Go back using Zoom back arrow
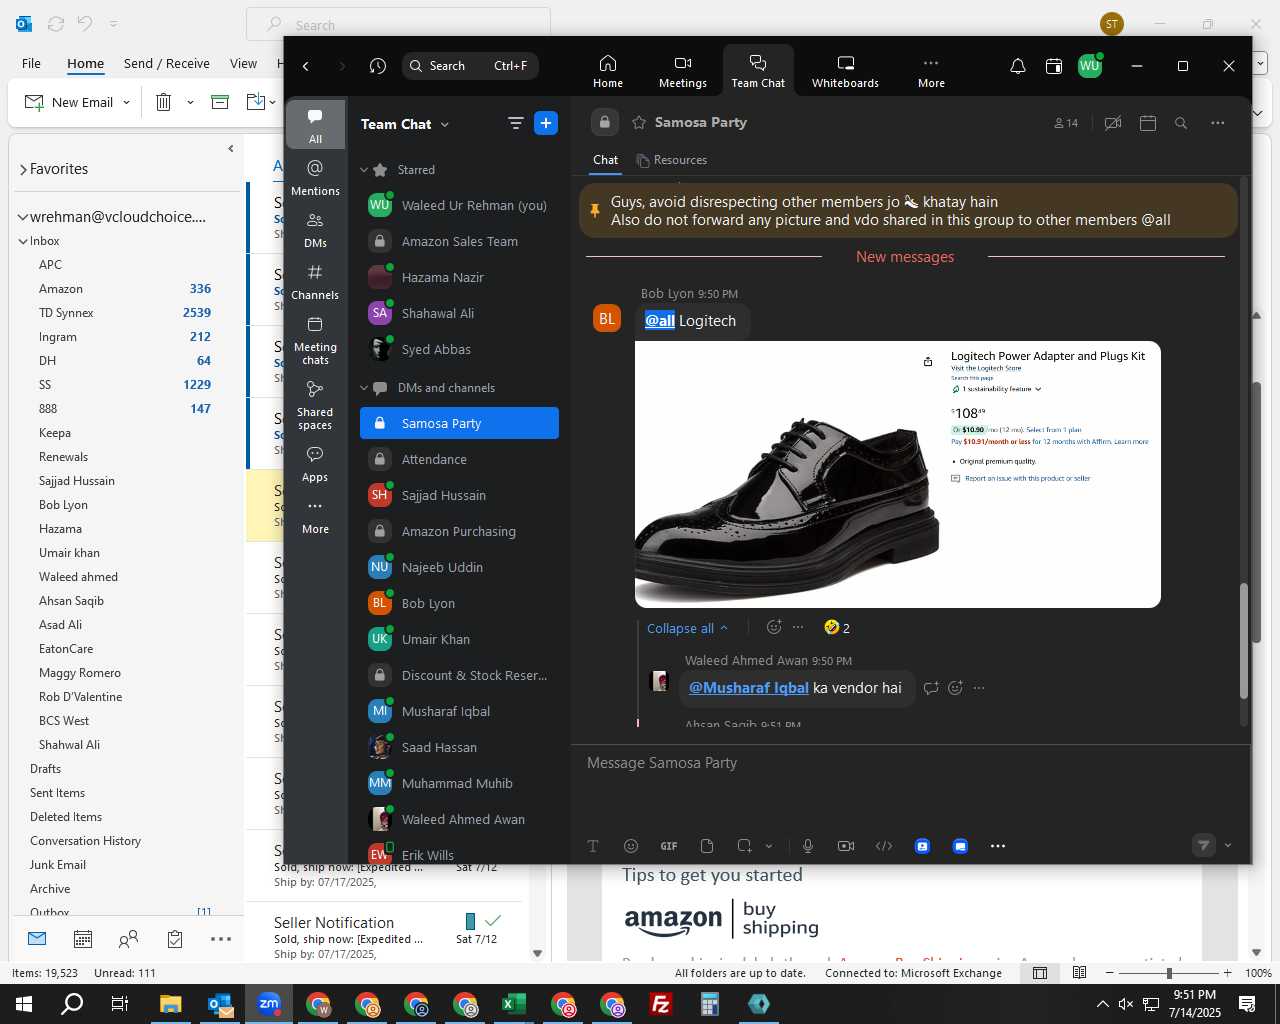Viewport: 1280px width, 1024px height. pos(306,66)
